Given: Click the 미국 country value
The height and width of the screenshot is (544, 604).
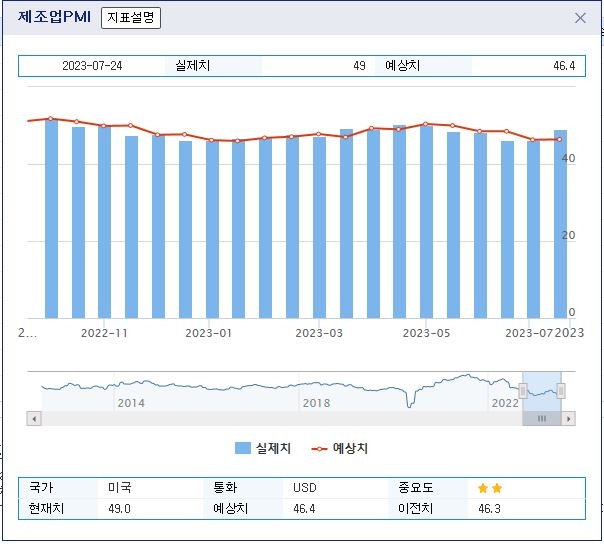Looking at the screenshot, I should (x=119, y=488).
